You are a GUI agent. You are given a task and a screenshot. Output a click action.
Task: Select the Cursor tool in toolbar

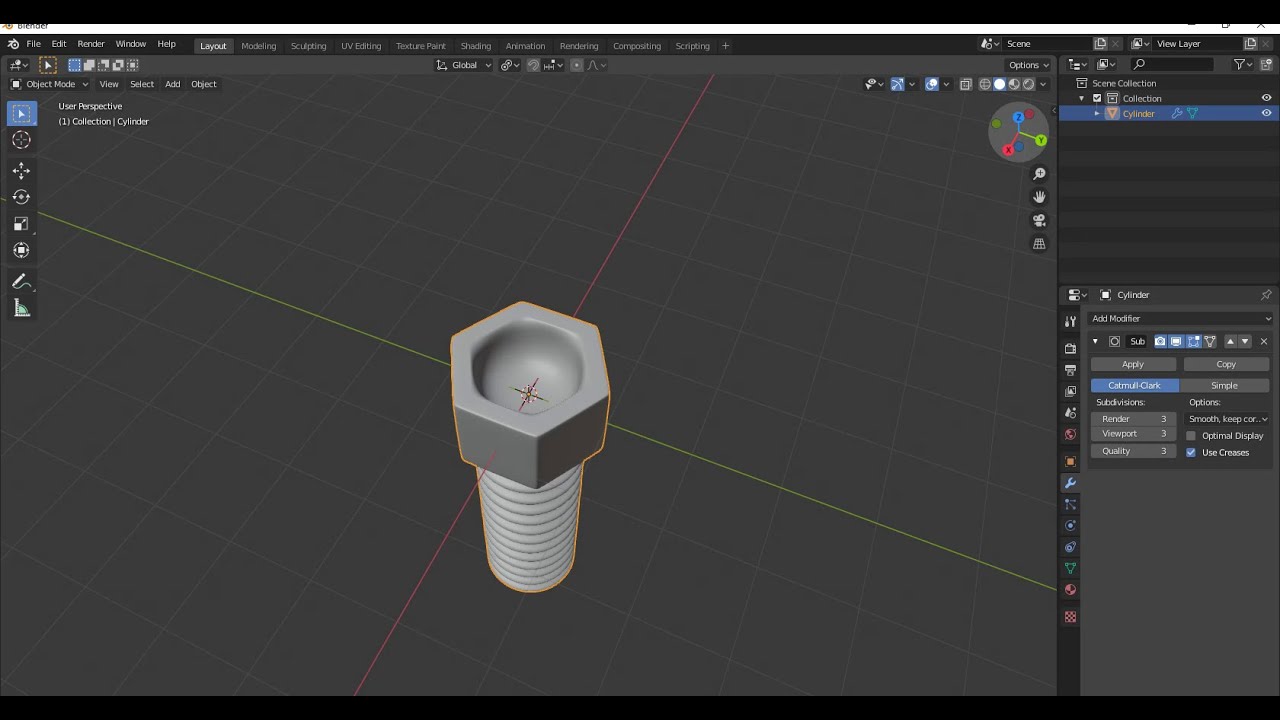click(x=21, y=140)
